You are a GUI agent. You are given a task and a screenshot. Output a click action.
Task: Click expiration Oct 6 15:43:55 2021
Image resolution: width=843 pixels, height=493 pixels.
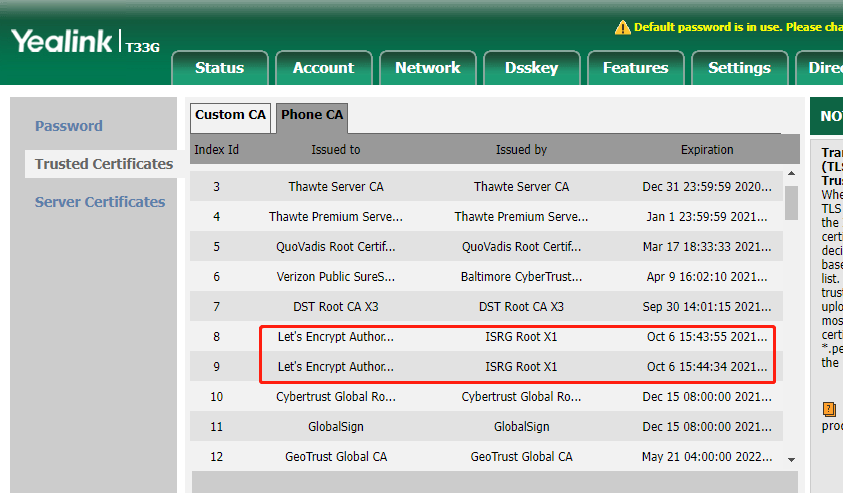pos(707,337)
